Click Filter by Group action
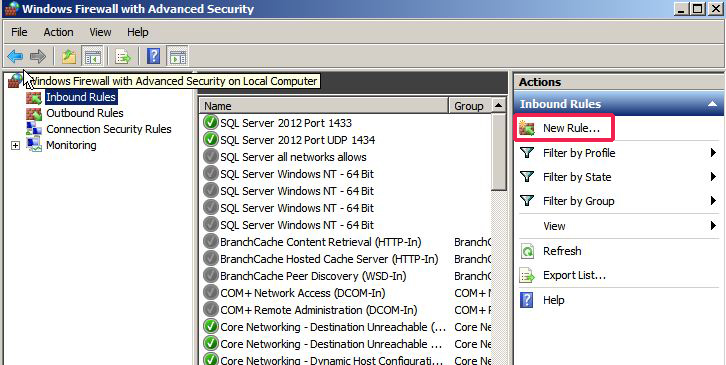This screenshot has height=365, width=726. 579,201
